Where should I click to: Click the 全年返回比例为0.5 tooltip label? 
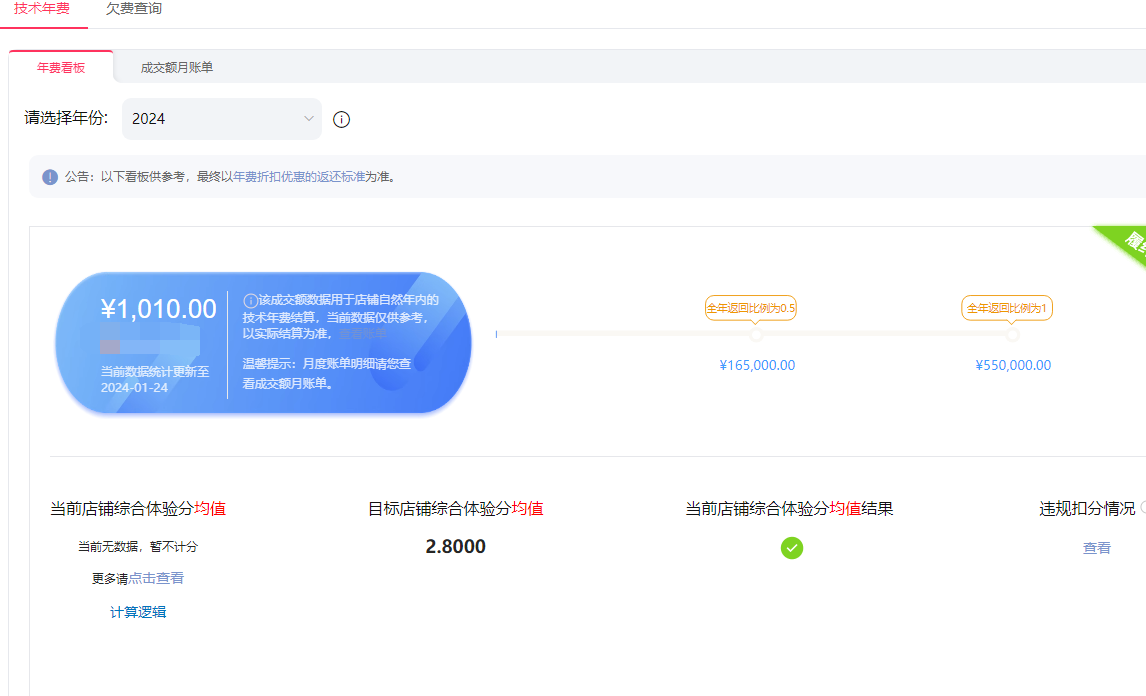[x=751, y=308]
